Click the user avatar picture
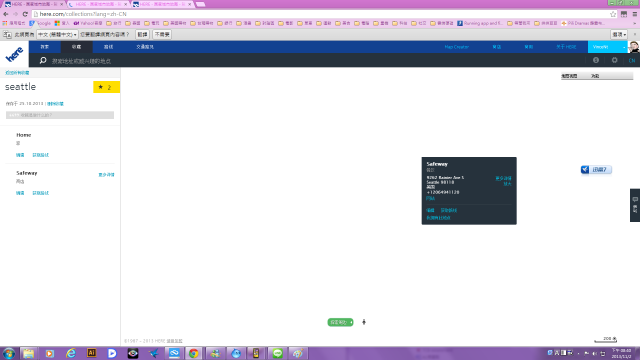640x360 pixels. [634, 47]
